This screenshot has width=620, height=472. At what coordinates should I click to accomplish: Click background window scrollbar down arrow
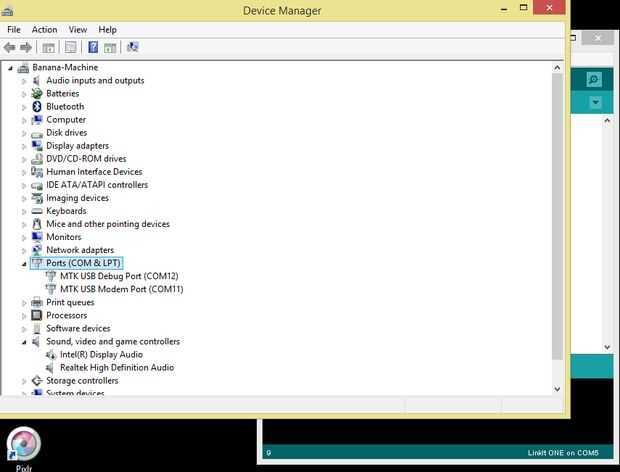click(608, 347)
